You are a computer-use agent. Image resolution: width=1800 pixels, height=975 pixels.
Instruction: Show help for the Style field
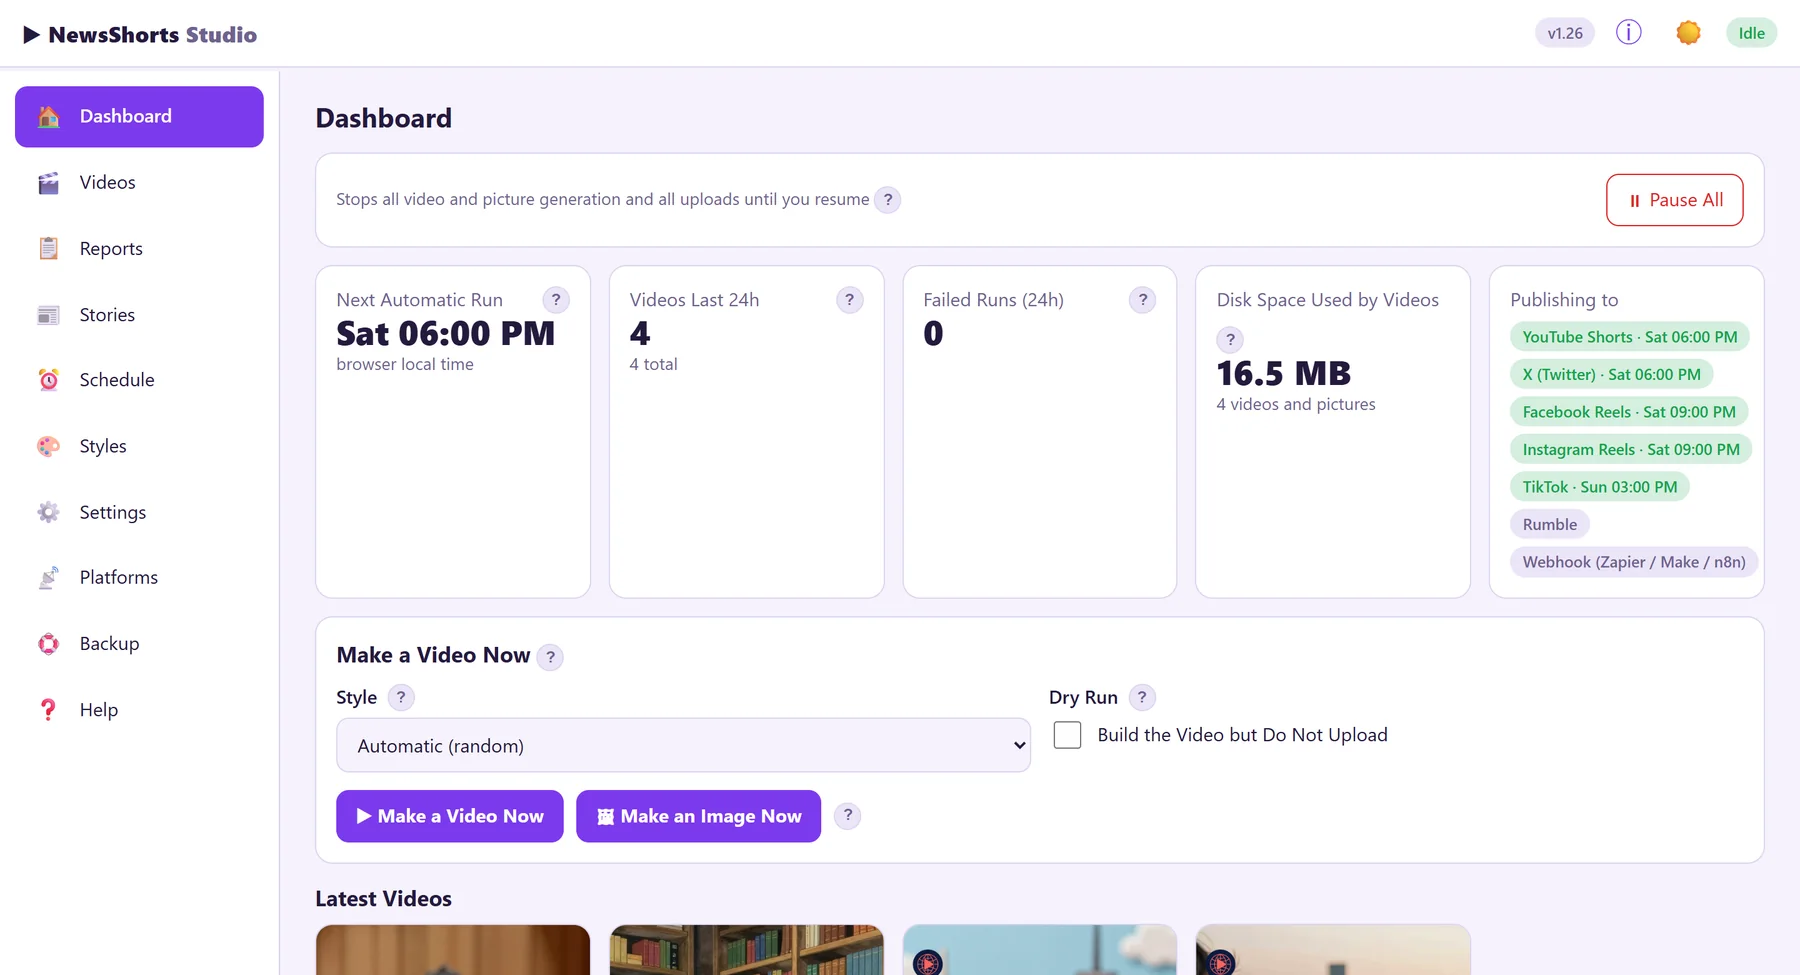pos(401,697)
